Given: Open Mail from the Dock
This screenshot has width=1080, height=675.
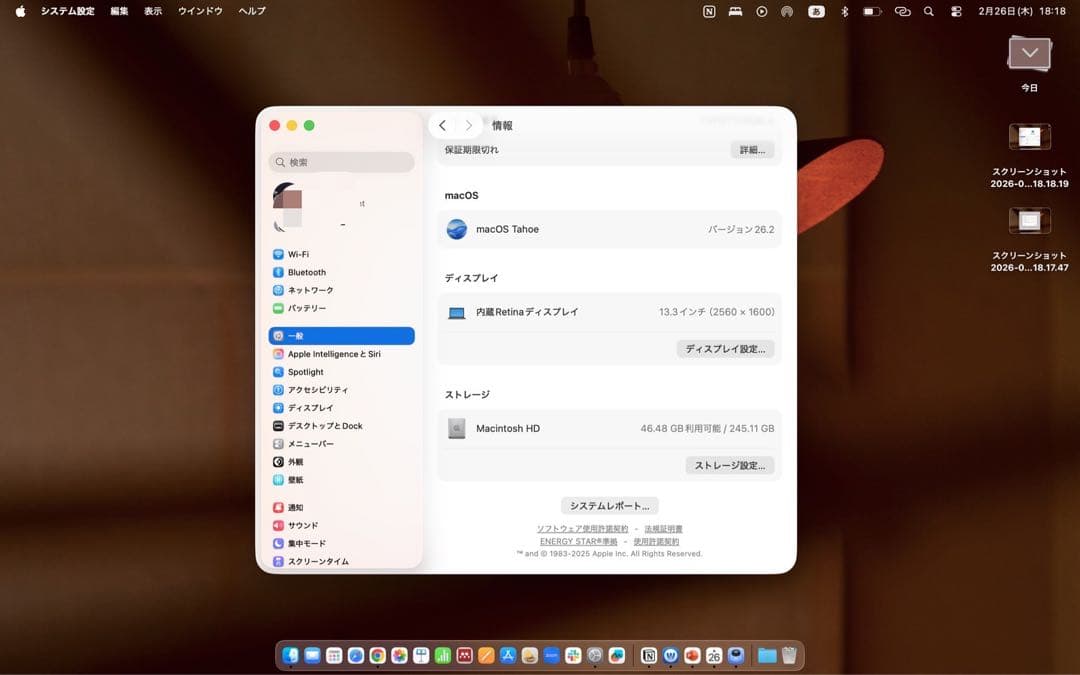Looking at the screenshot, I should (x=312, y=656).
